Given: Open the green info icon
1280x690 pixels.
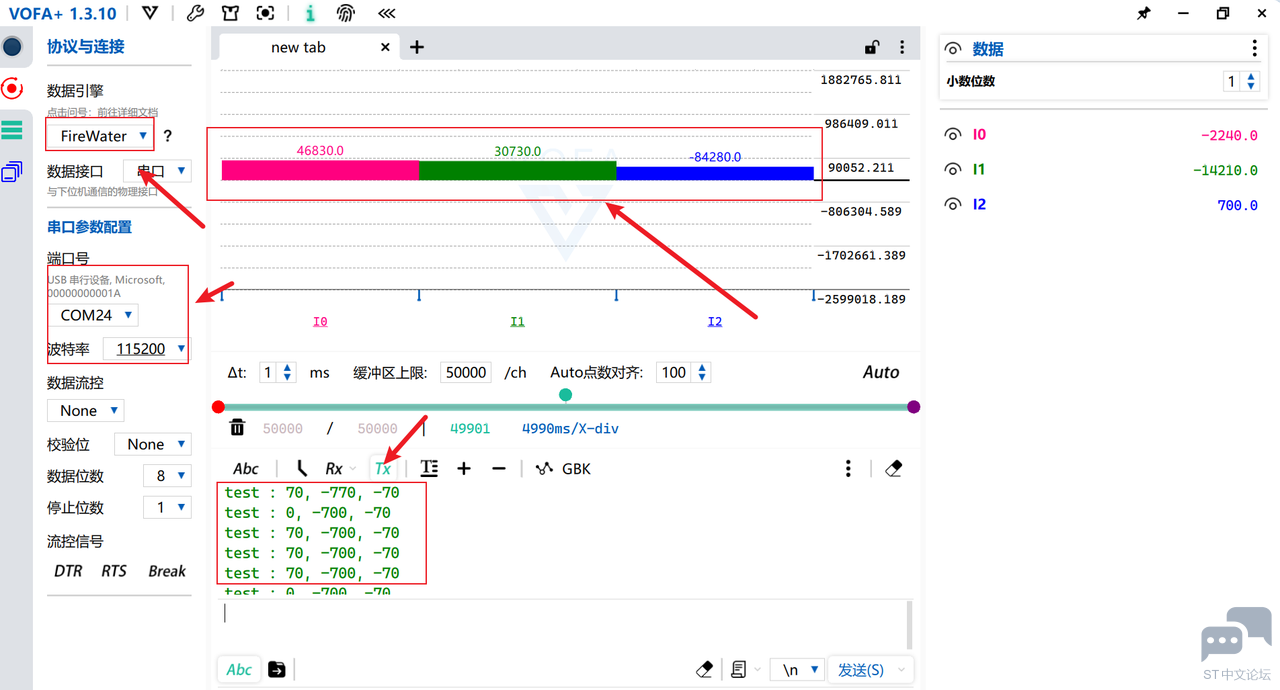Looking at the screenshot, I should click(310, 14).
